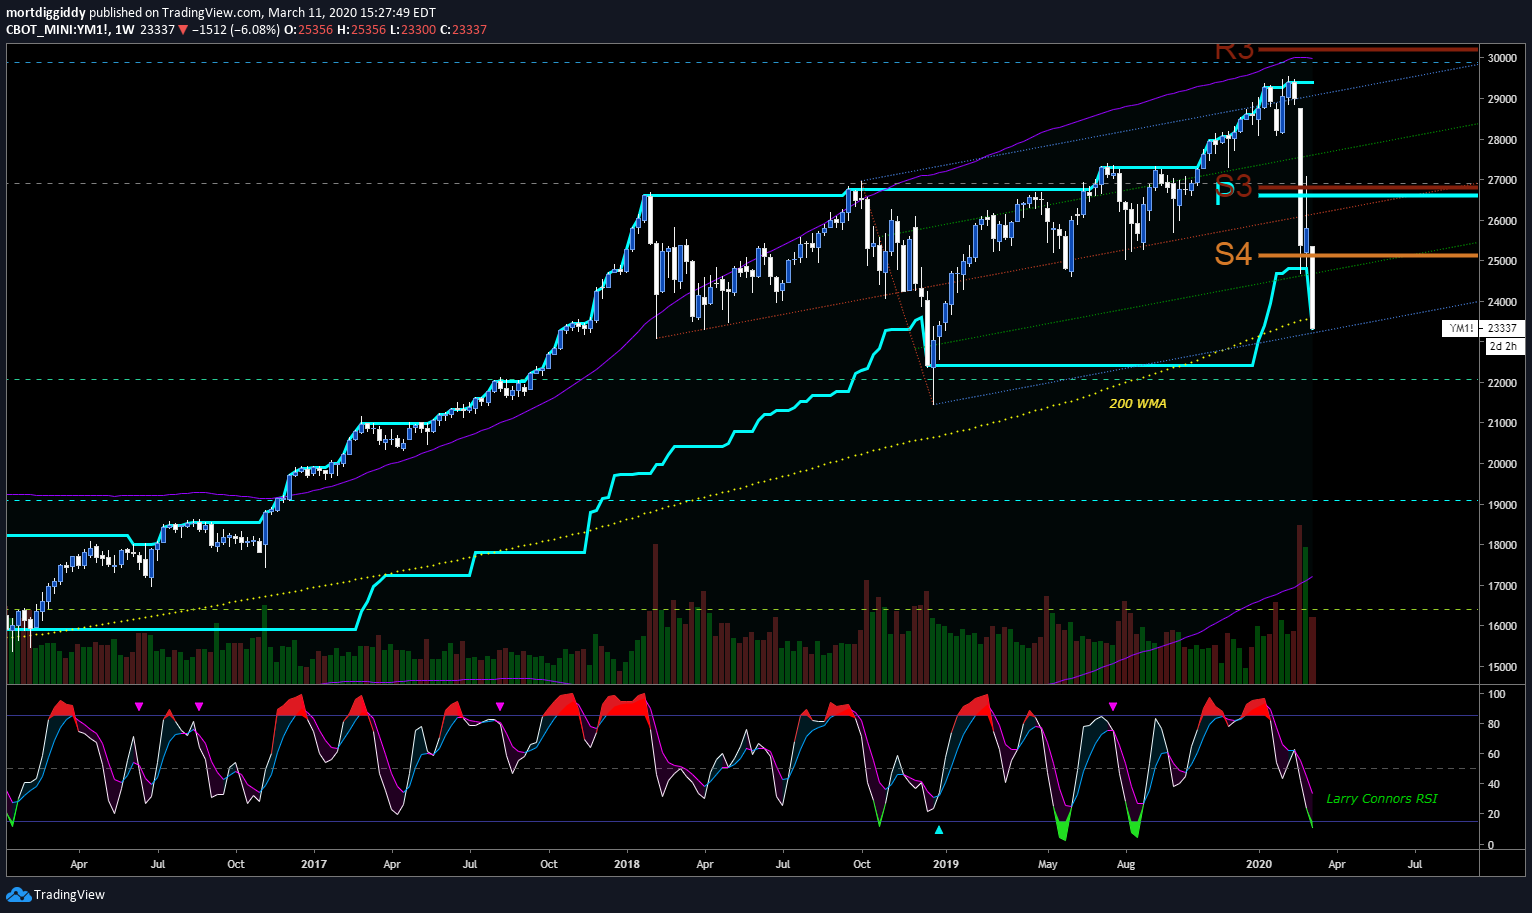Click 25000 on the price axis
Image resolution: width=1532 pixels, height=913 pixels.
tap(1502, 261)
